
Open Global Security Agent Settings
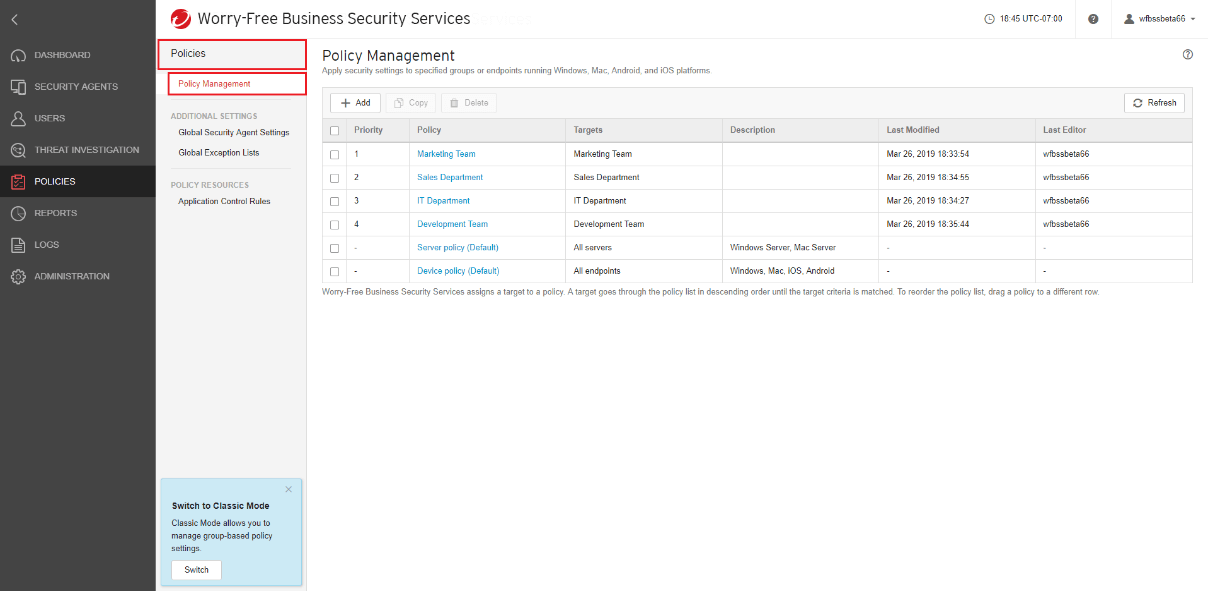point(233,132)
